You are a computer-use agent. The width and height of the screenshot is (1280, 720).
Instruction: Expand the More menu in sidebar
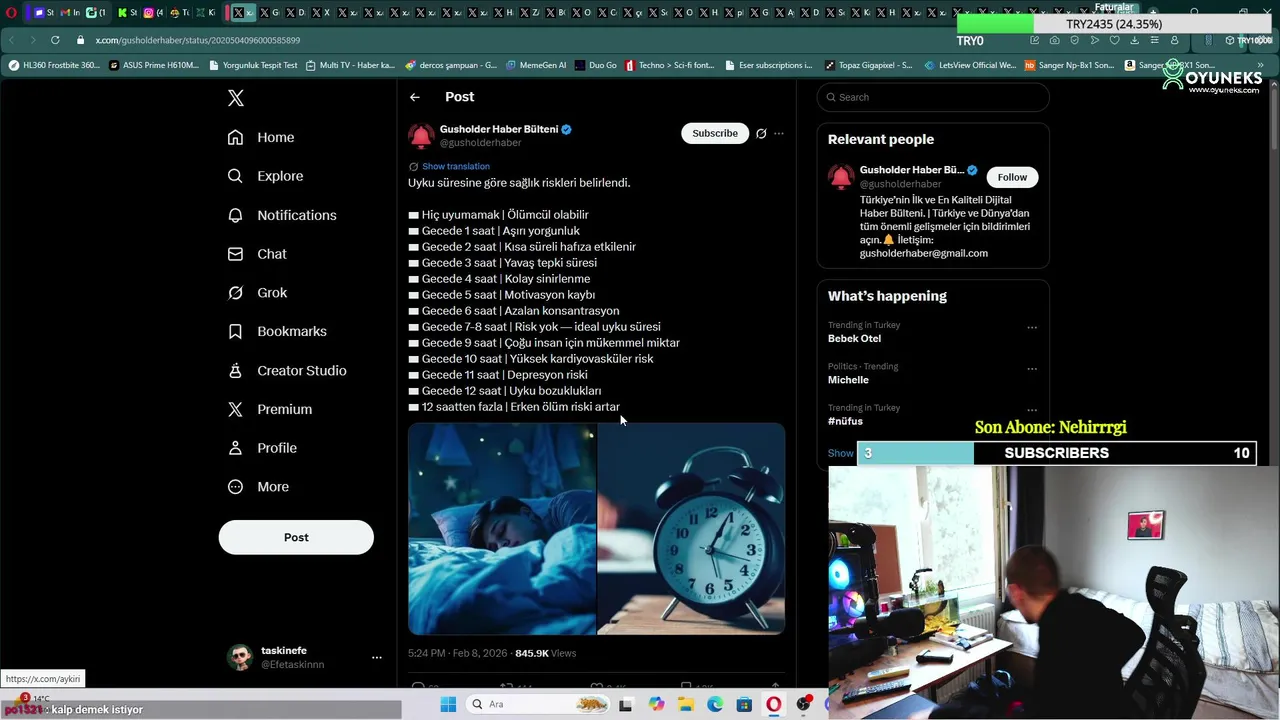pyautogui.click(x=257, y=487)
